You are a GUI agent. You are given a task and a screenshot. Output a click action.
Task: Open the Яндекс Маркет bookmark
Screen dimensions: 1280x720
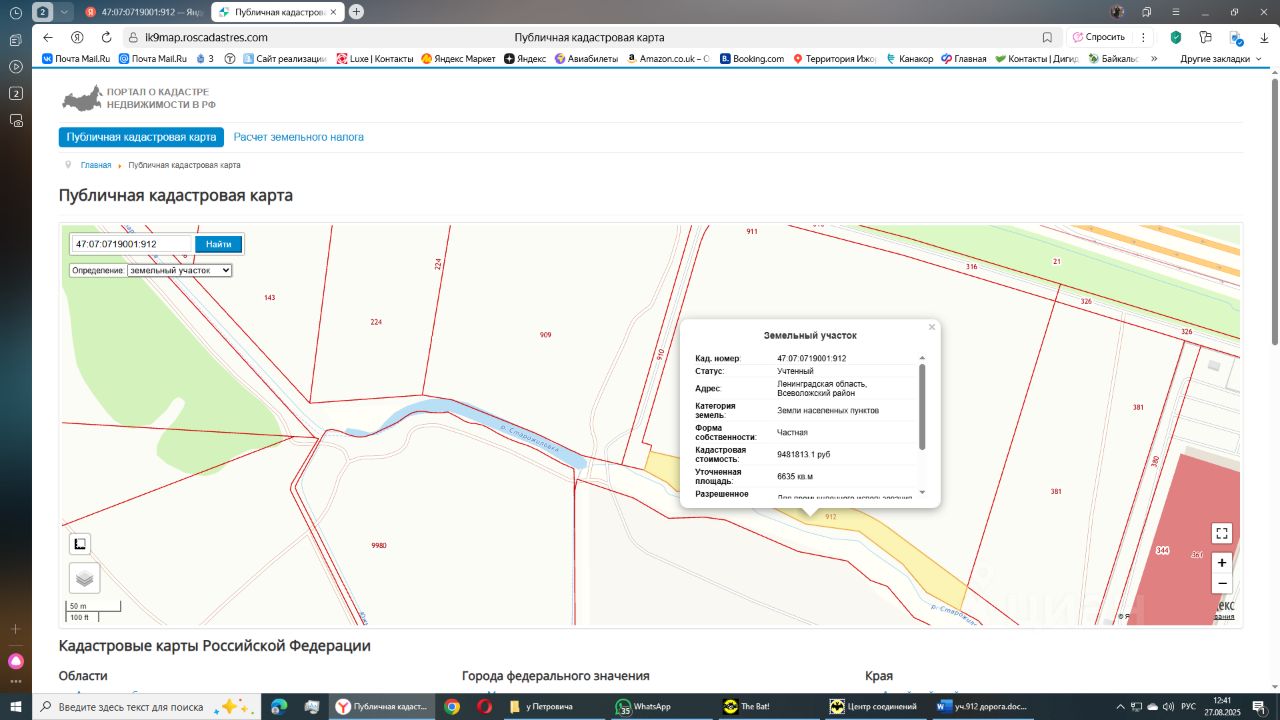tap(458, 59)
